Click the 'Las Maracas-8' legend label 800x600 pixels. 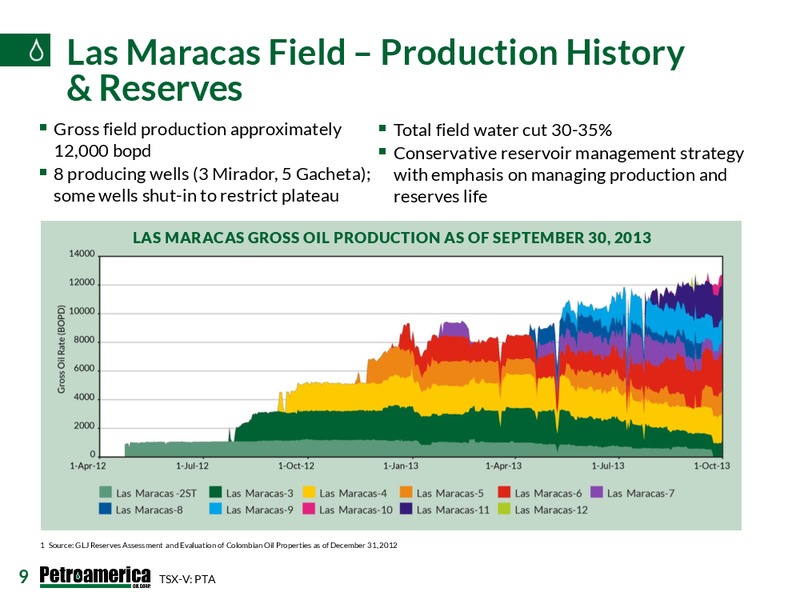tap(149, 510)
